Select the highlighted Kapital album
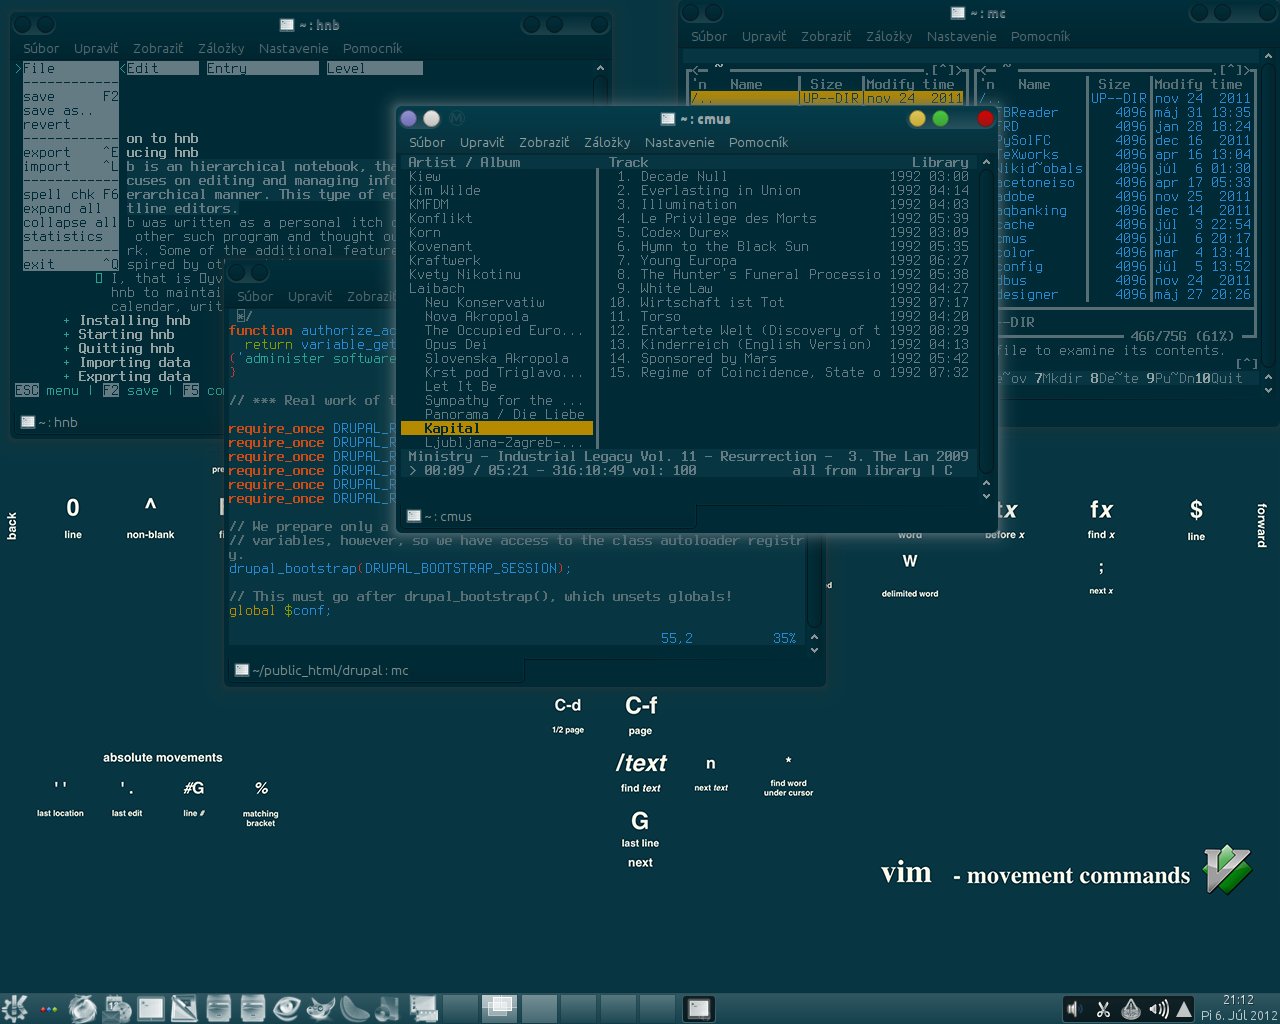Screen dimensions: 1280x1024 (497, 428)
